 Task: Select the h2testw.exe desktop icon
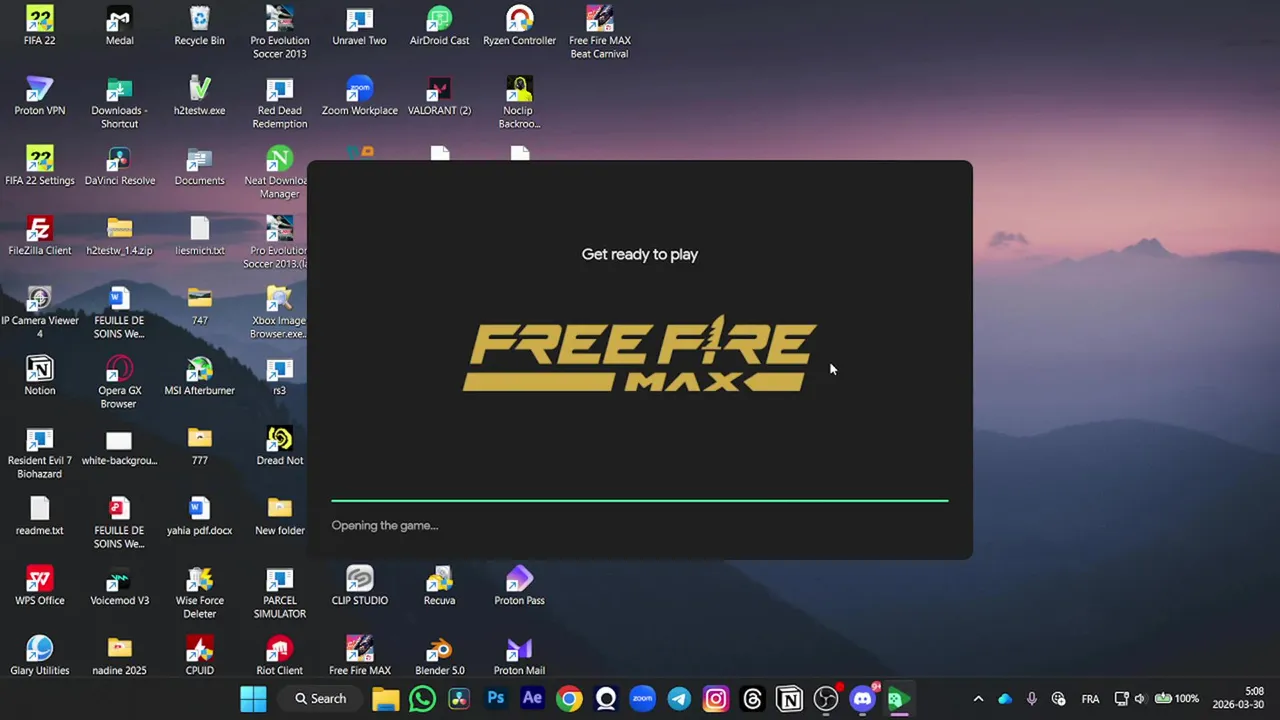pos(199,96)
